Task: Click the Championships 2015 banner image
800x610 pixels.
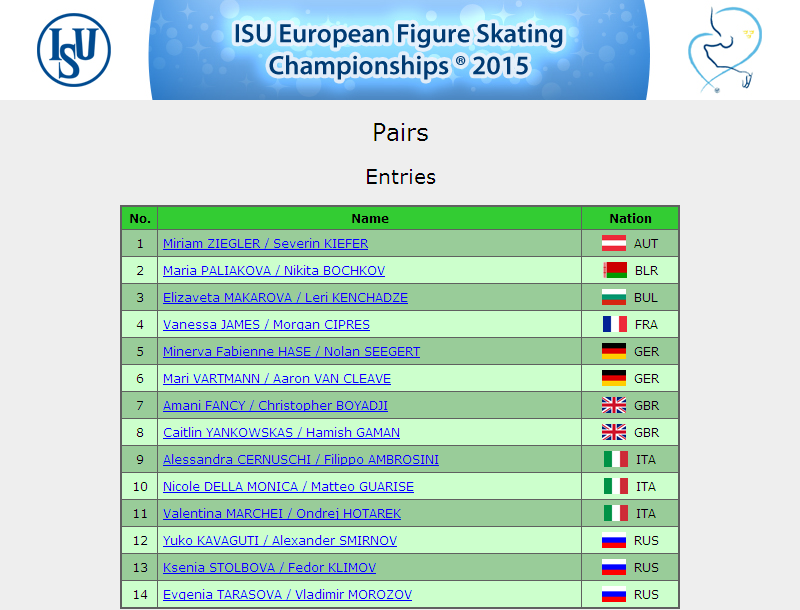Action: coord(399,49)
